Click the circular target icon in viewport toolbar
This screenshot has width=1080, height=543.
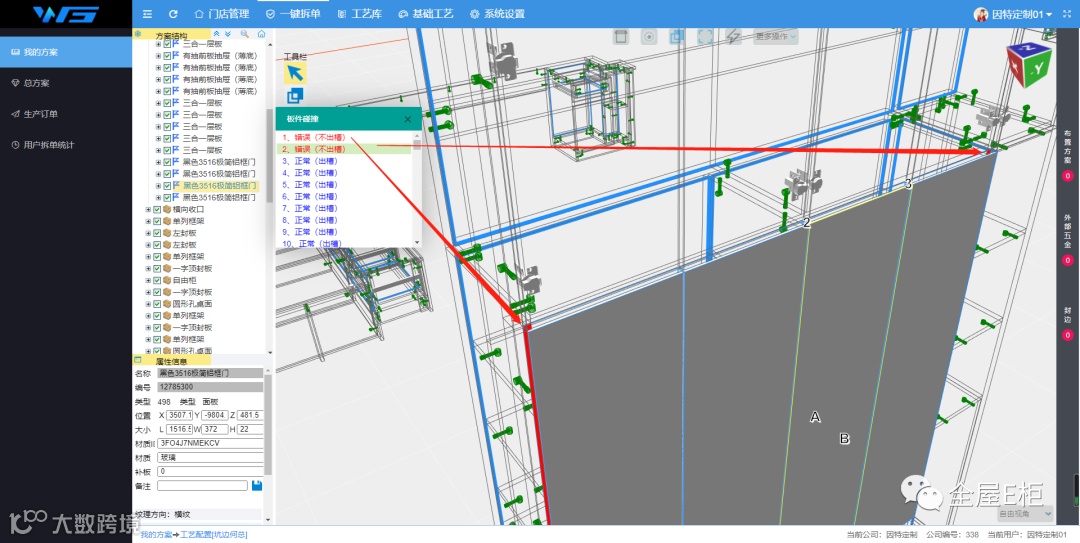tap(649, 37)
